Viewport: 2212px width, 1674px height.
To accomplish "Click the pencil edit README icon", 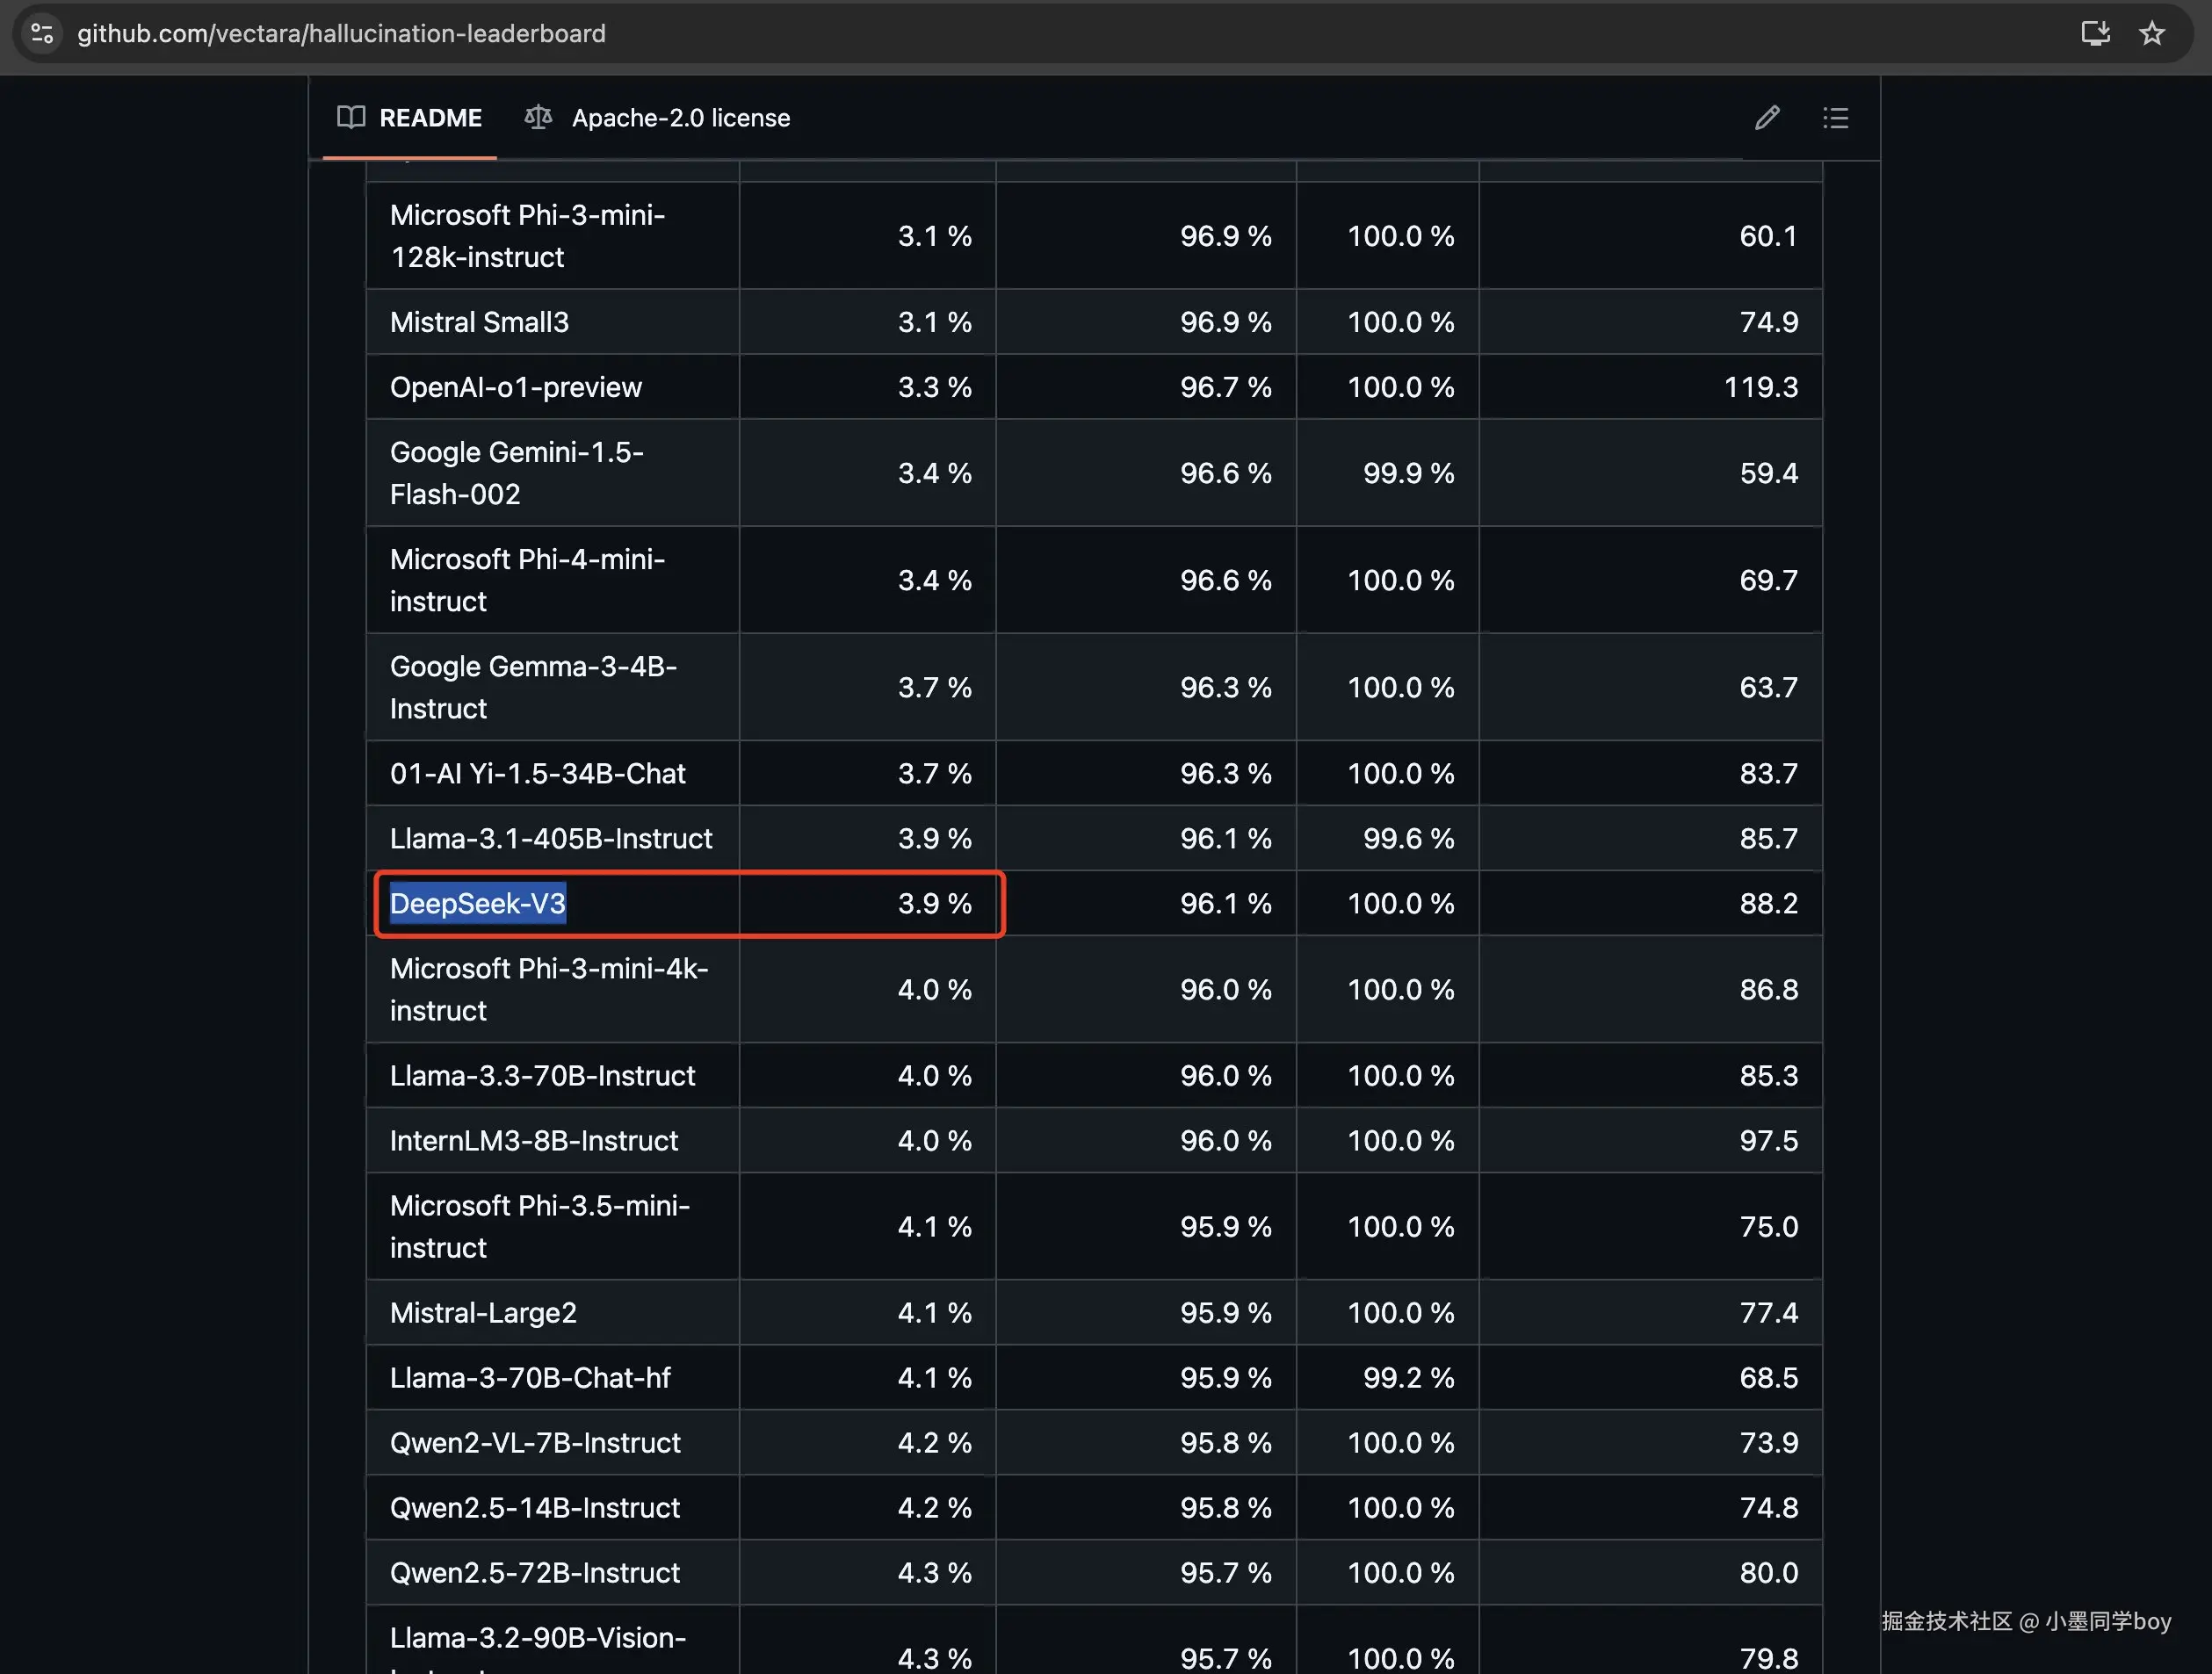I will 1766,118.
